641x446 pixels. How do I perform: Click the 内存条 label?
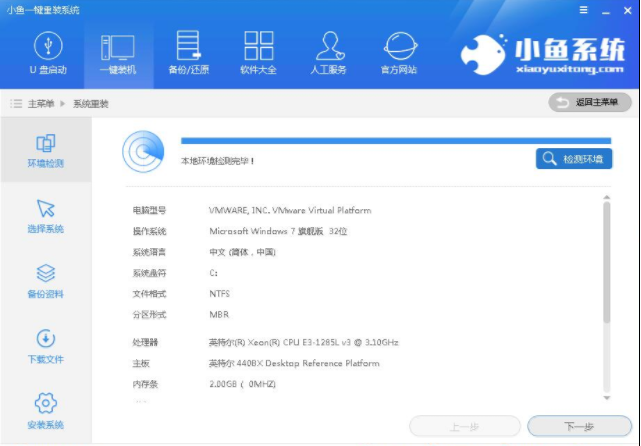coord(145,384)
